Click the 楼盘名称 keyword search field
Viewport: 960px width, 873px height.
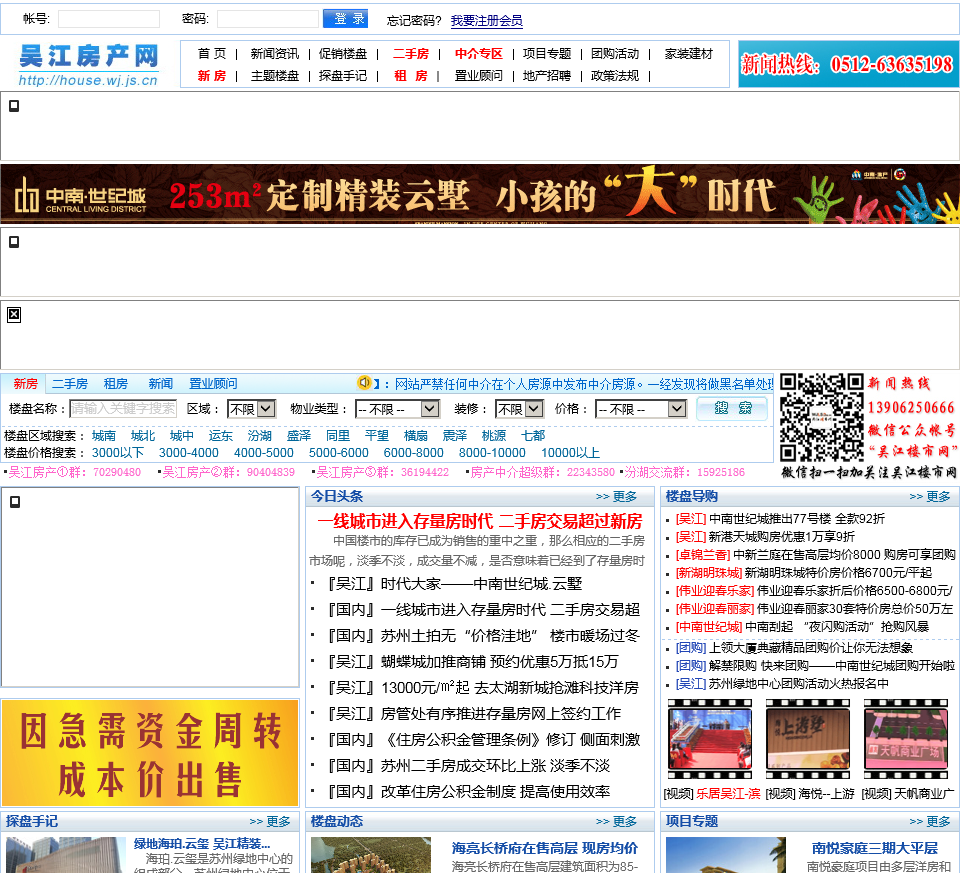(123, 408)
